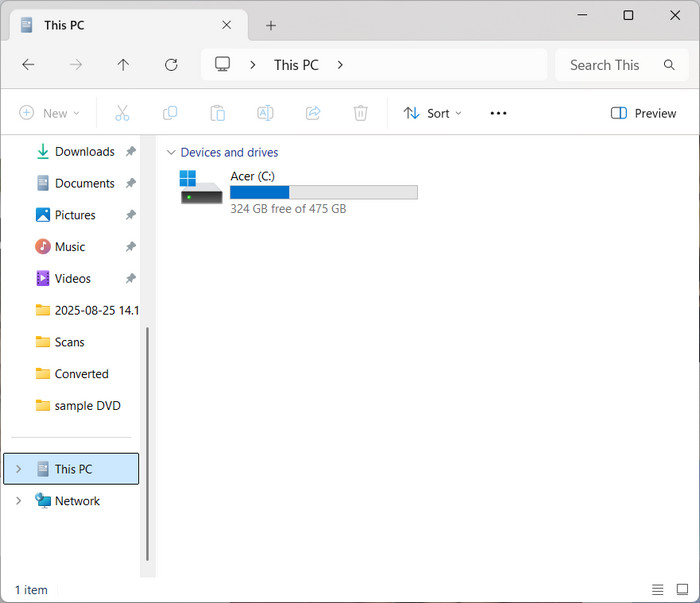Switch to large icons view in the status bar
The height and width of the screenshot is (603, 700).
(682, 590)
